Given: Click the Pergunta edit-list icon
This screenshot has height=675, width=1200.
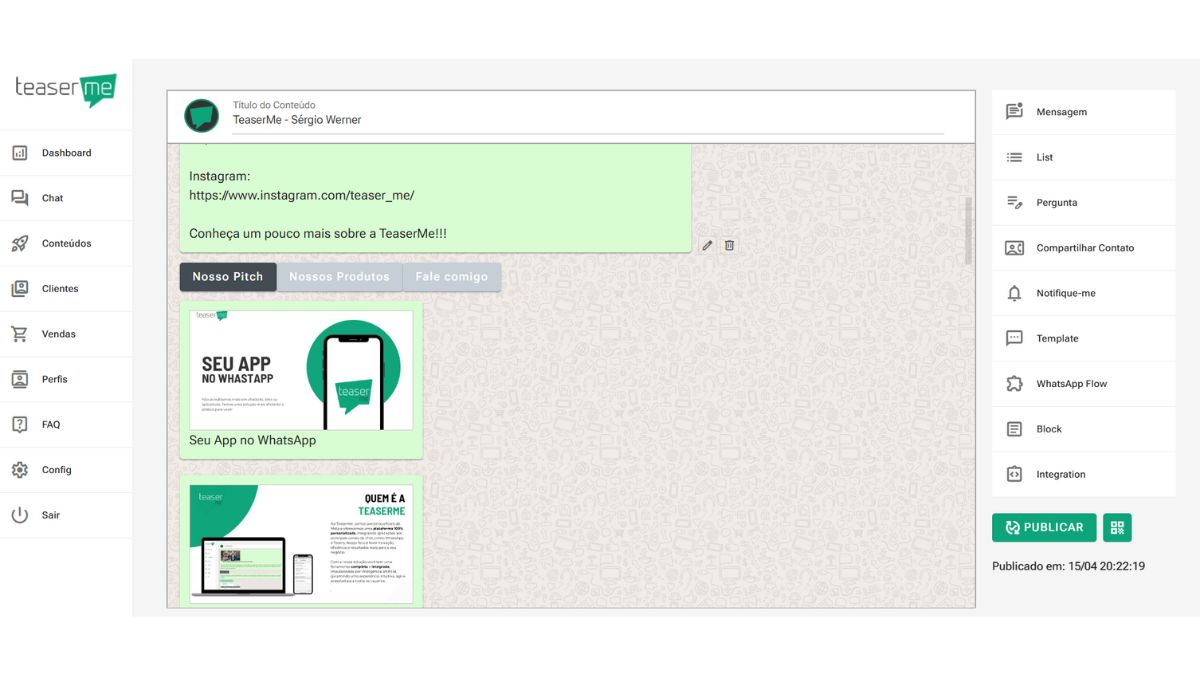Looking at the screenshot, I should click(1014, 202).
